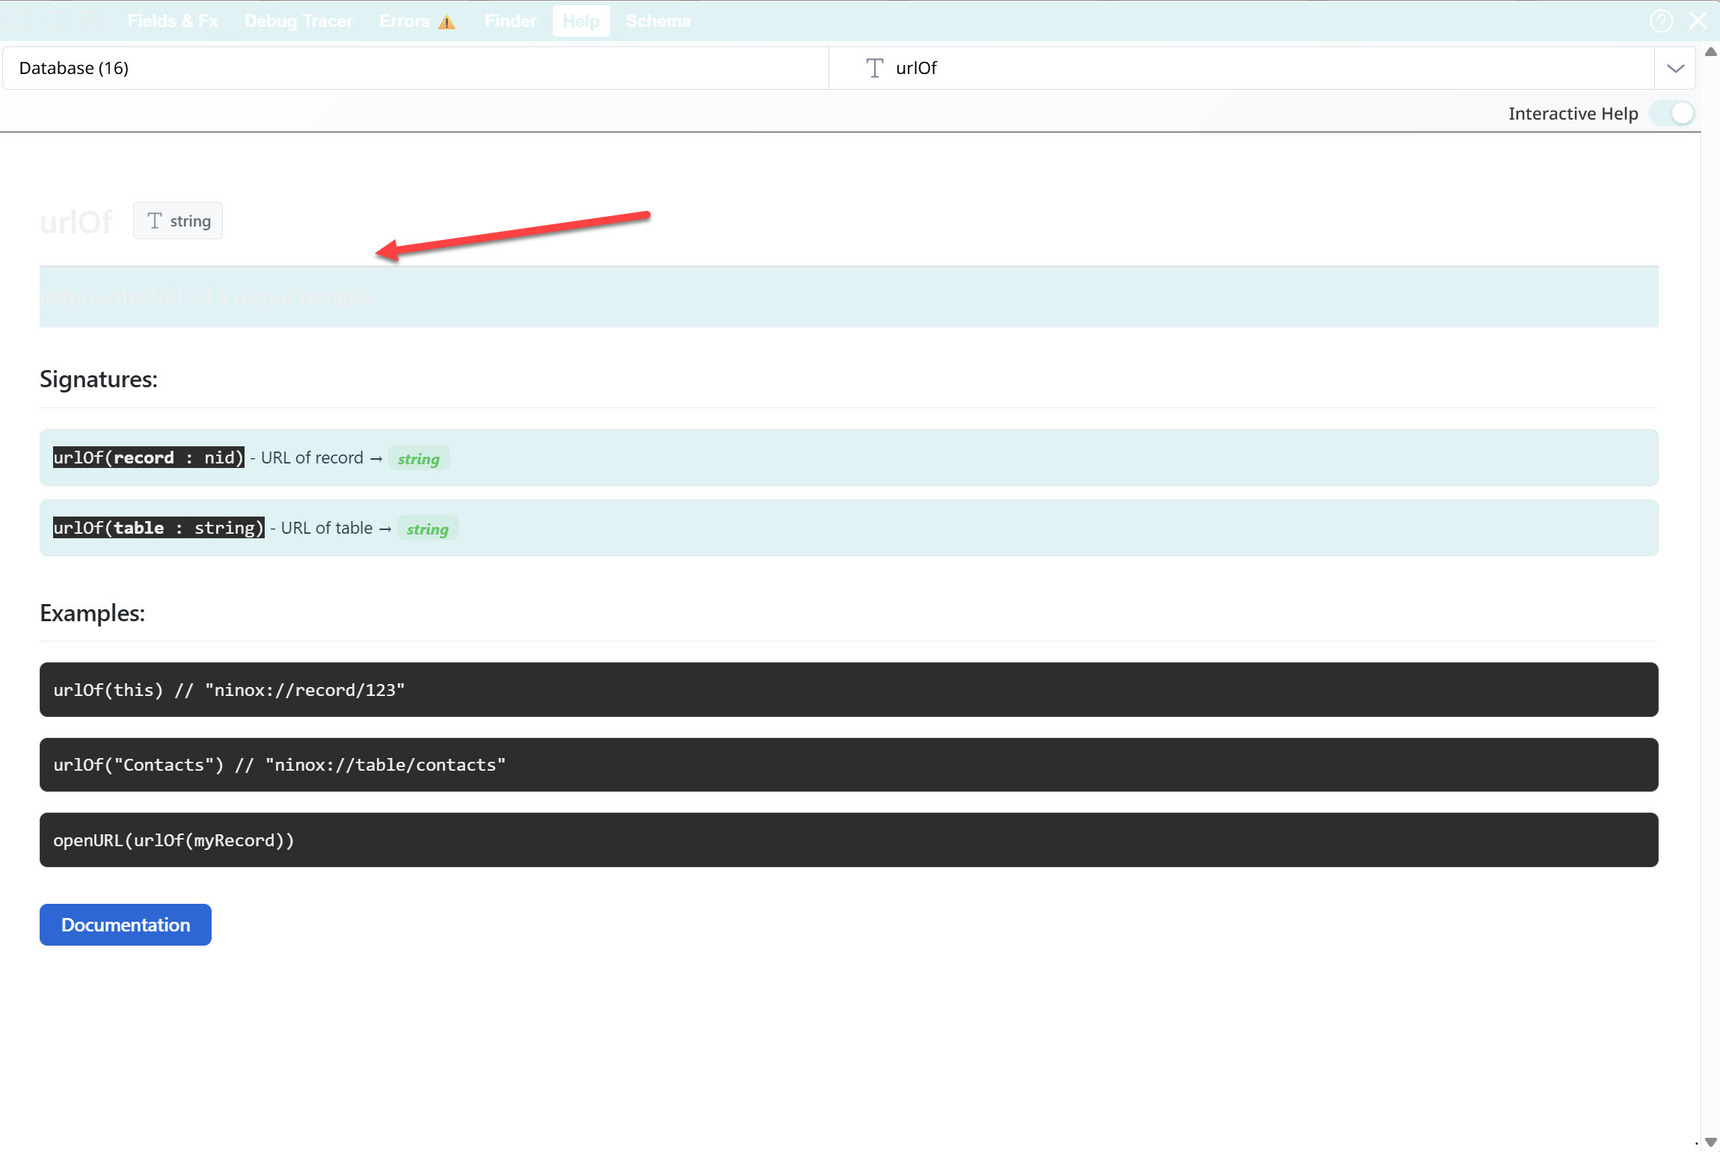
Task: Click the scrollbar down arrow
Action: 1710,1142
